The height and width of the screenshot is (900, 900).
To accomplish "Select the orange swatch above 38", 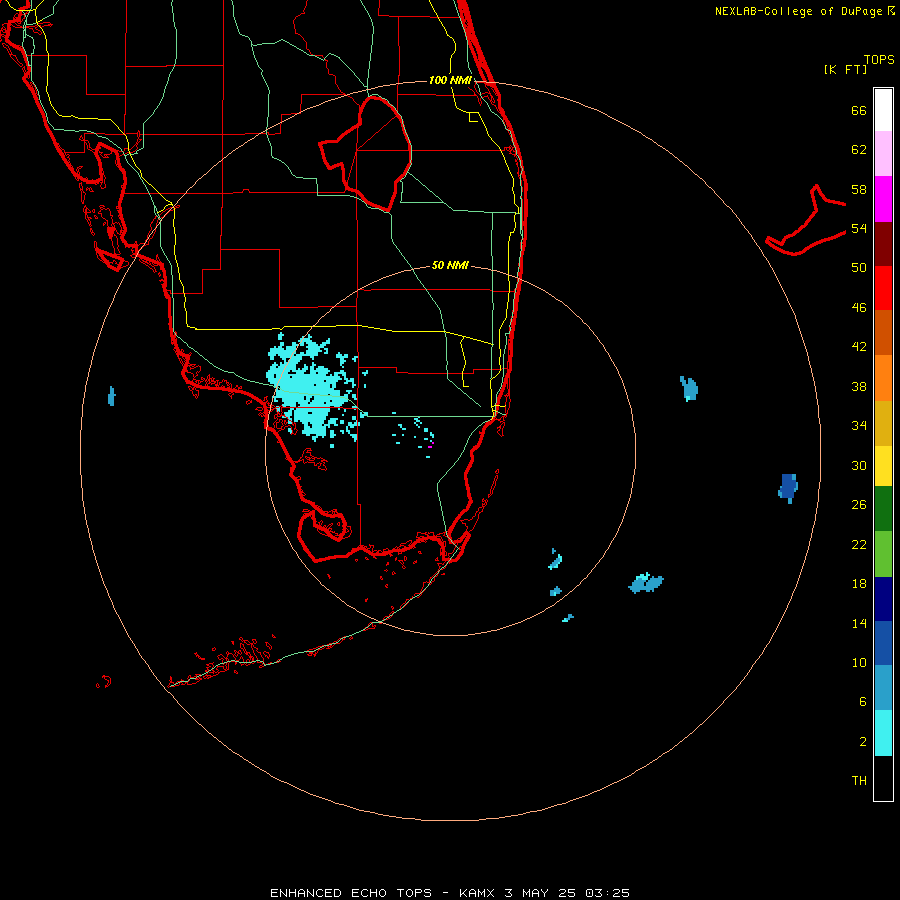I will (x=883, y=378).
